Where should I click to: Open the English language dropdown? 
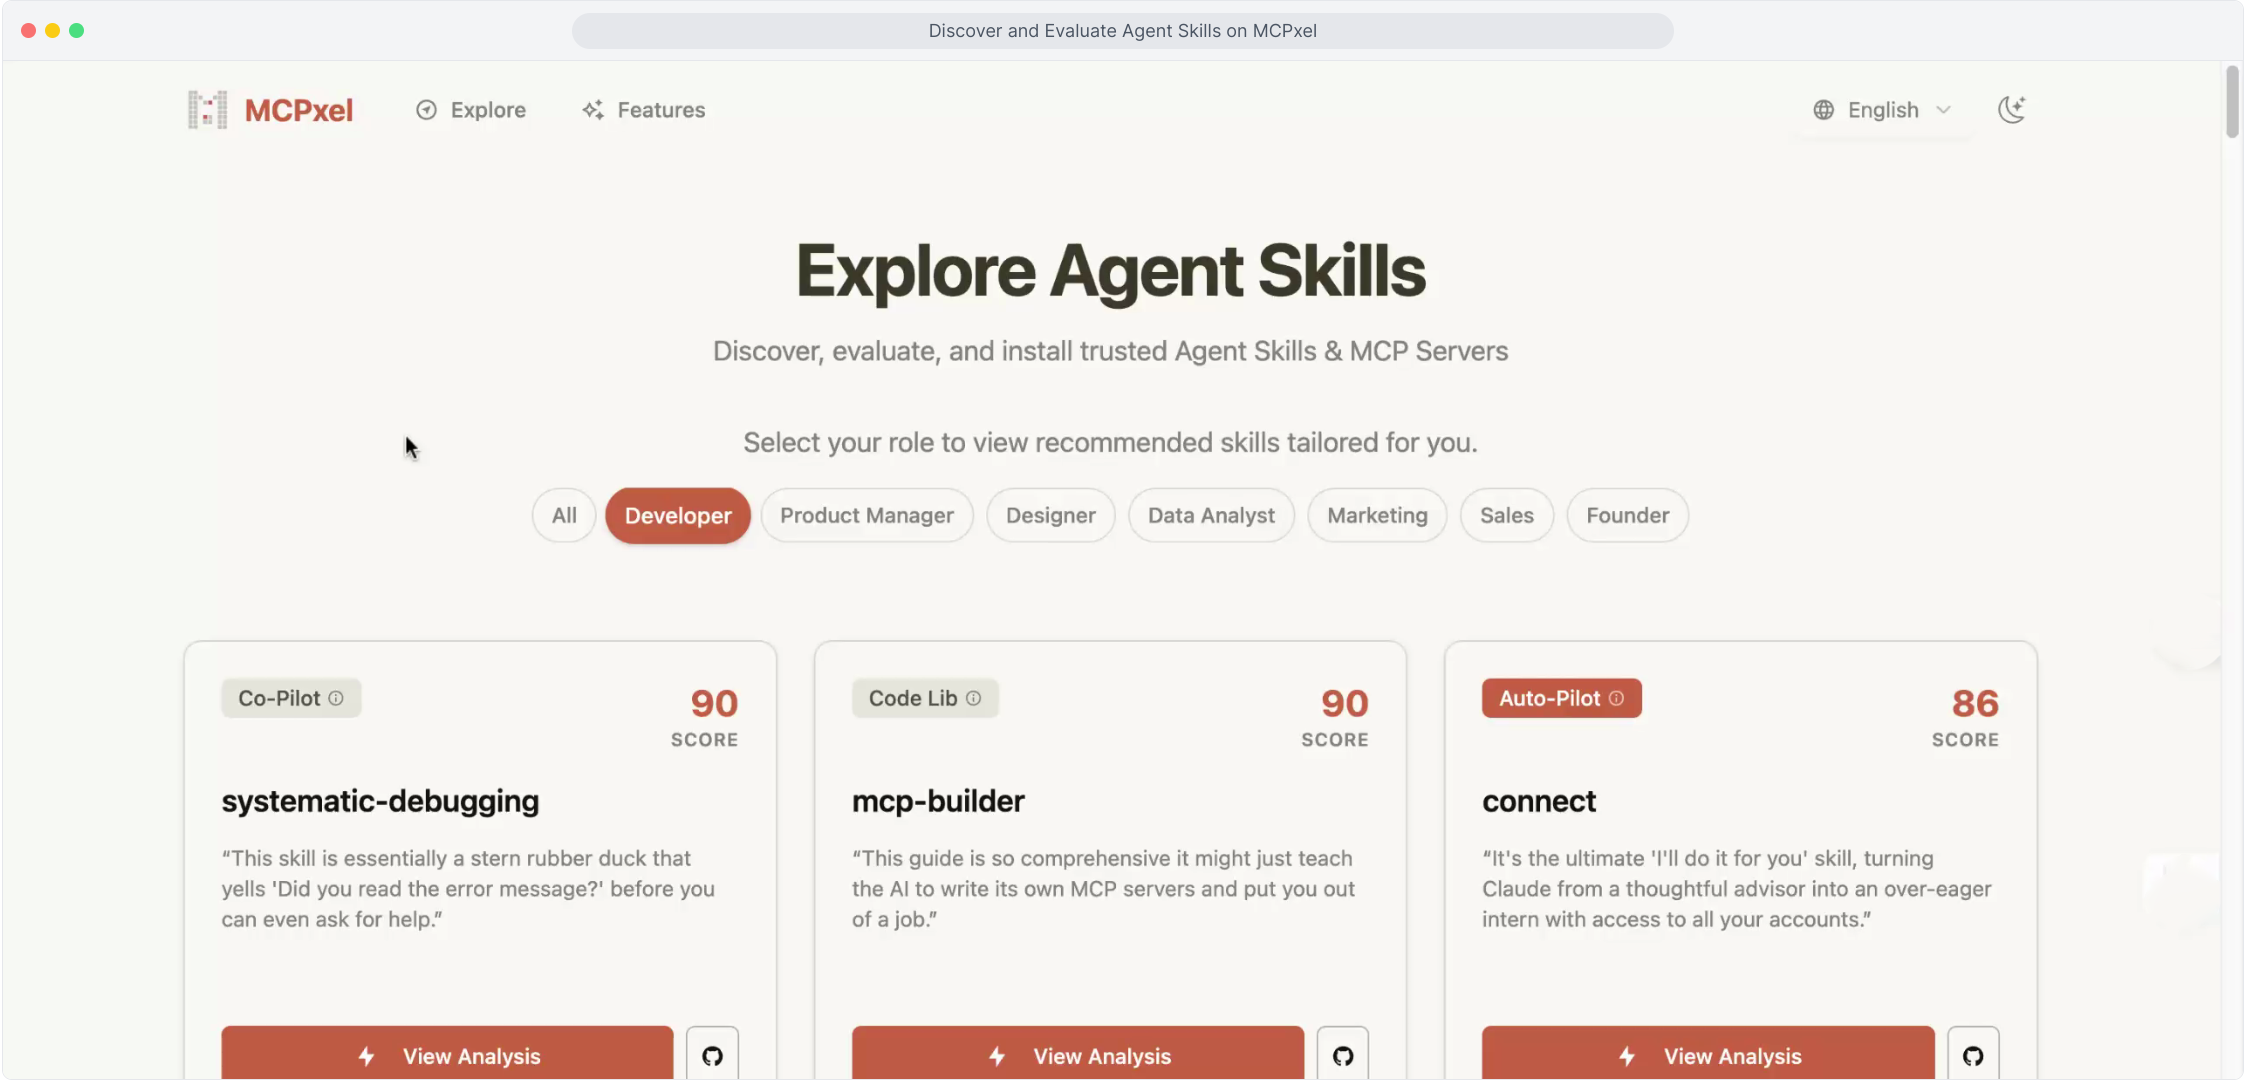[1883, 110]
